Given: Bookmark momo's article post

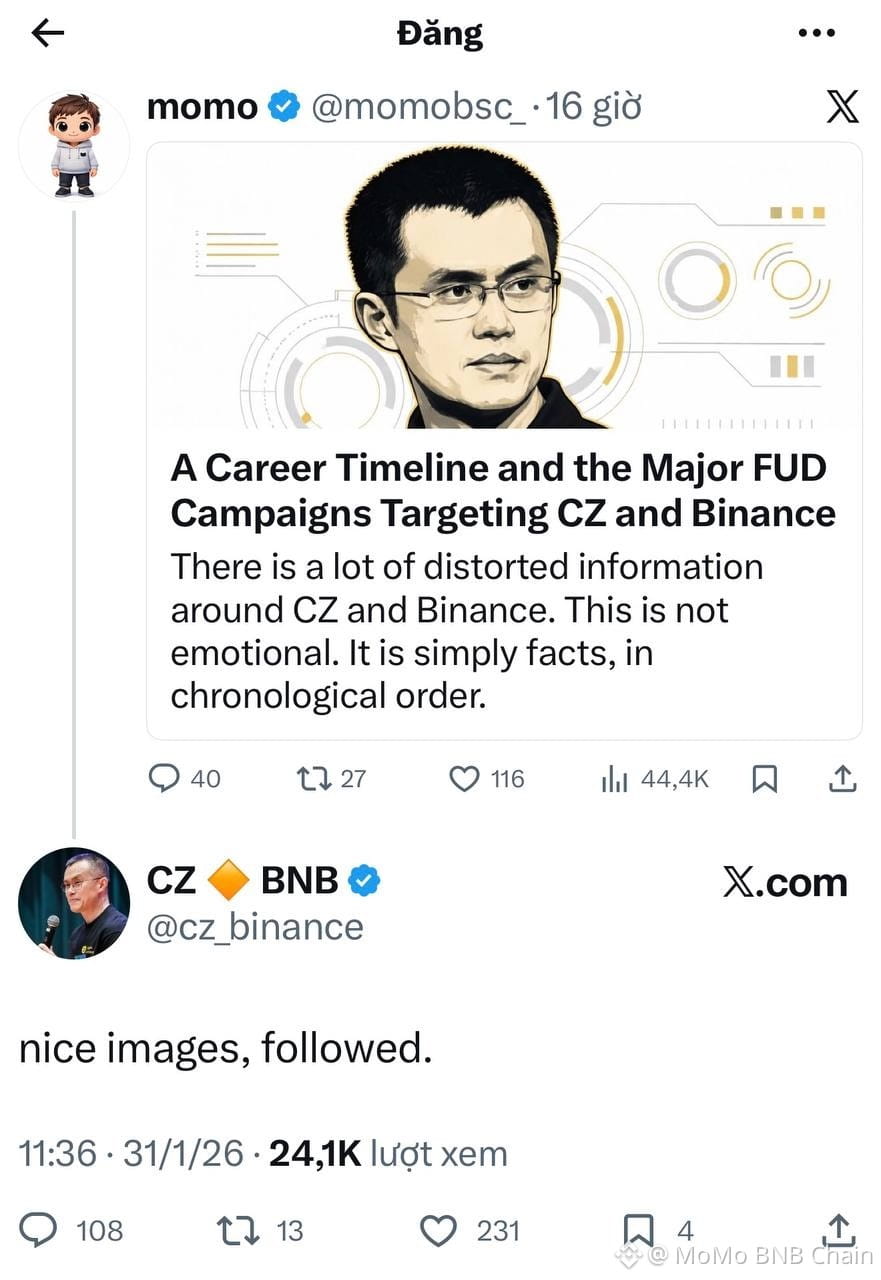Looking at the screenshot, I should (764, 778).
